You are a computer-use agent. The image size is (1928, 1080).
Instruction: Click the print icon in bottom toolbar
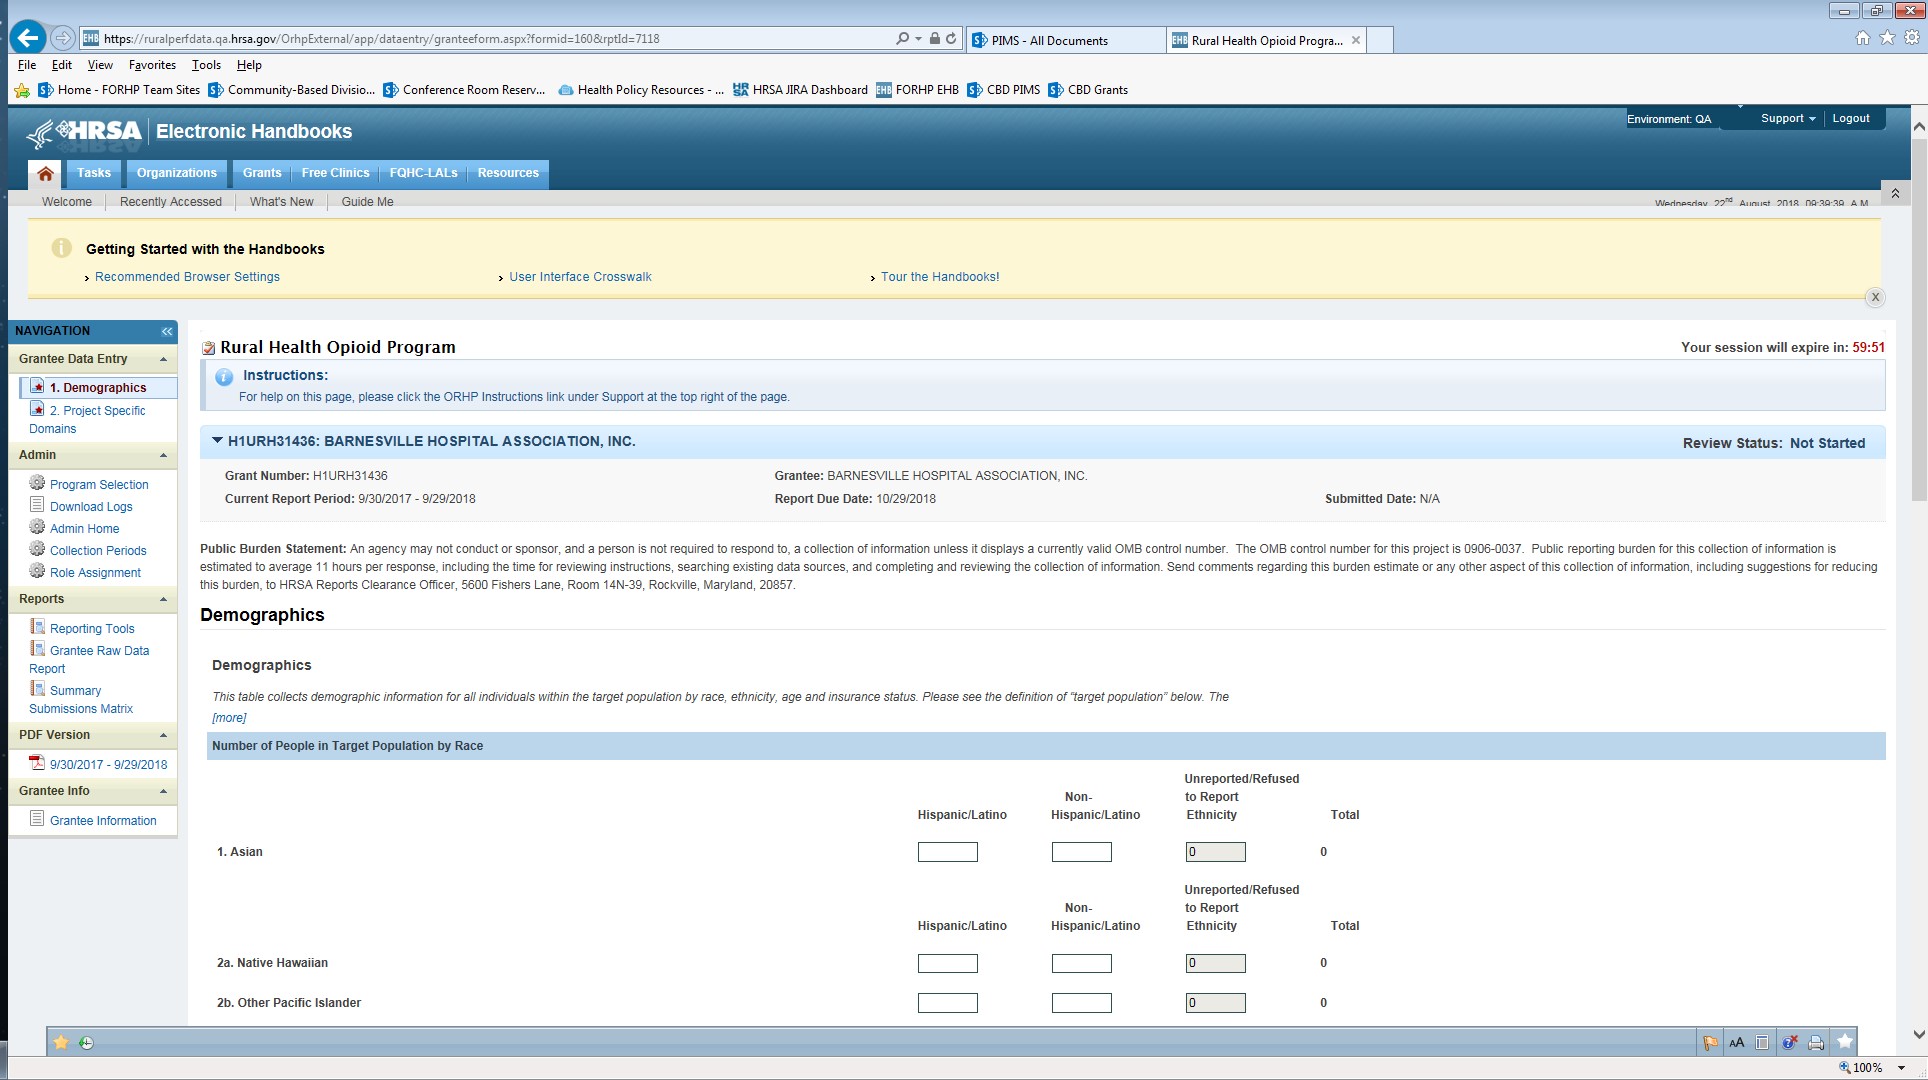1816,1042
